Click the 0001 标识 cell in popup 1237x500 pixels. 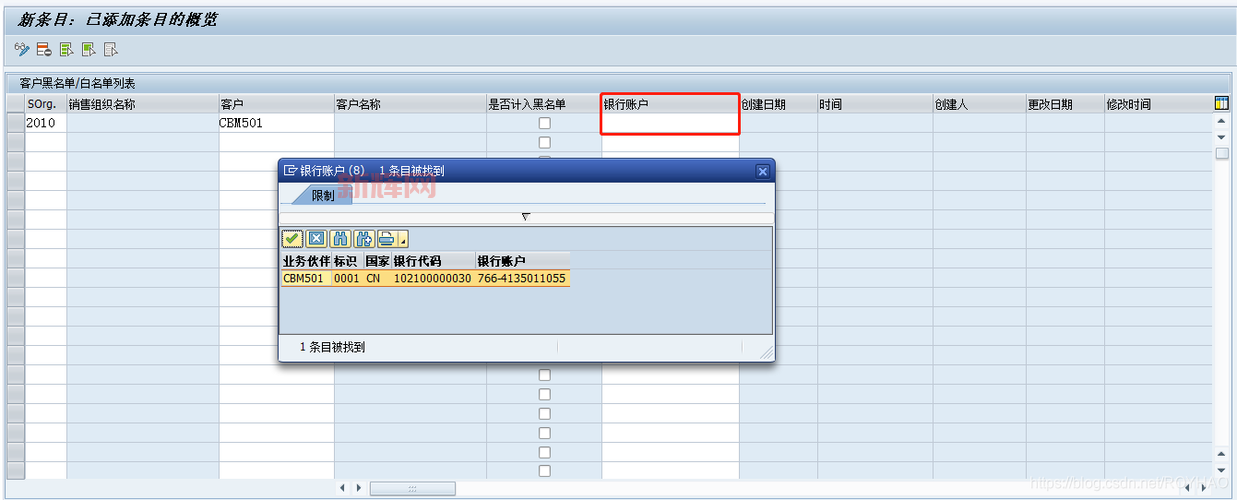(347, 278)
